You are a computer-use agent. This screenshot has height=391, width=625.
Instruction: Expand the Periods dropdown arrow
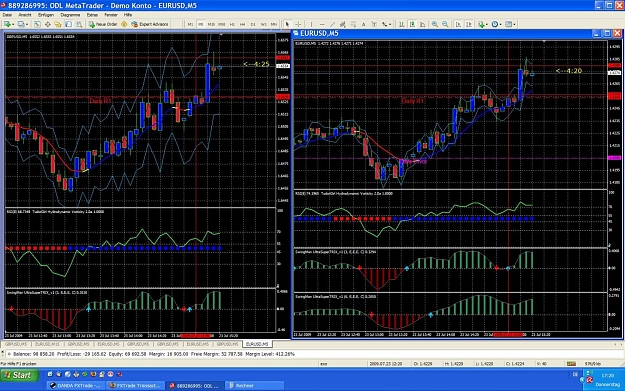pyautogui.click(x=501, y=24)
